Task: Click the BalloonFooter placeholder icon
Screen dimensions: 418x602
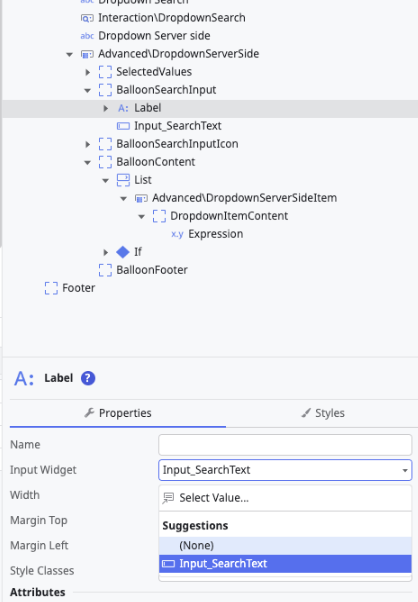Action: [x=105, y=270]
